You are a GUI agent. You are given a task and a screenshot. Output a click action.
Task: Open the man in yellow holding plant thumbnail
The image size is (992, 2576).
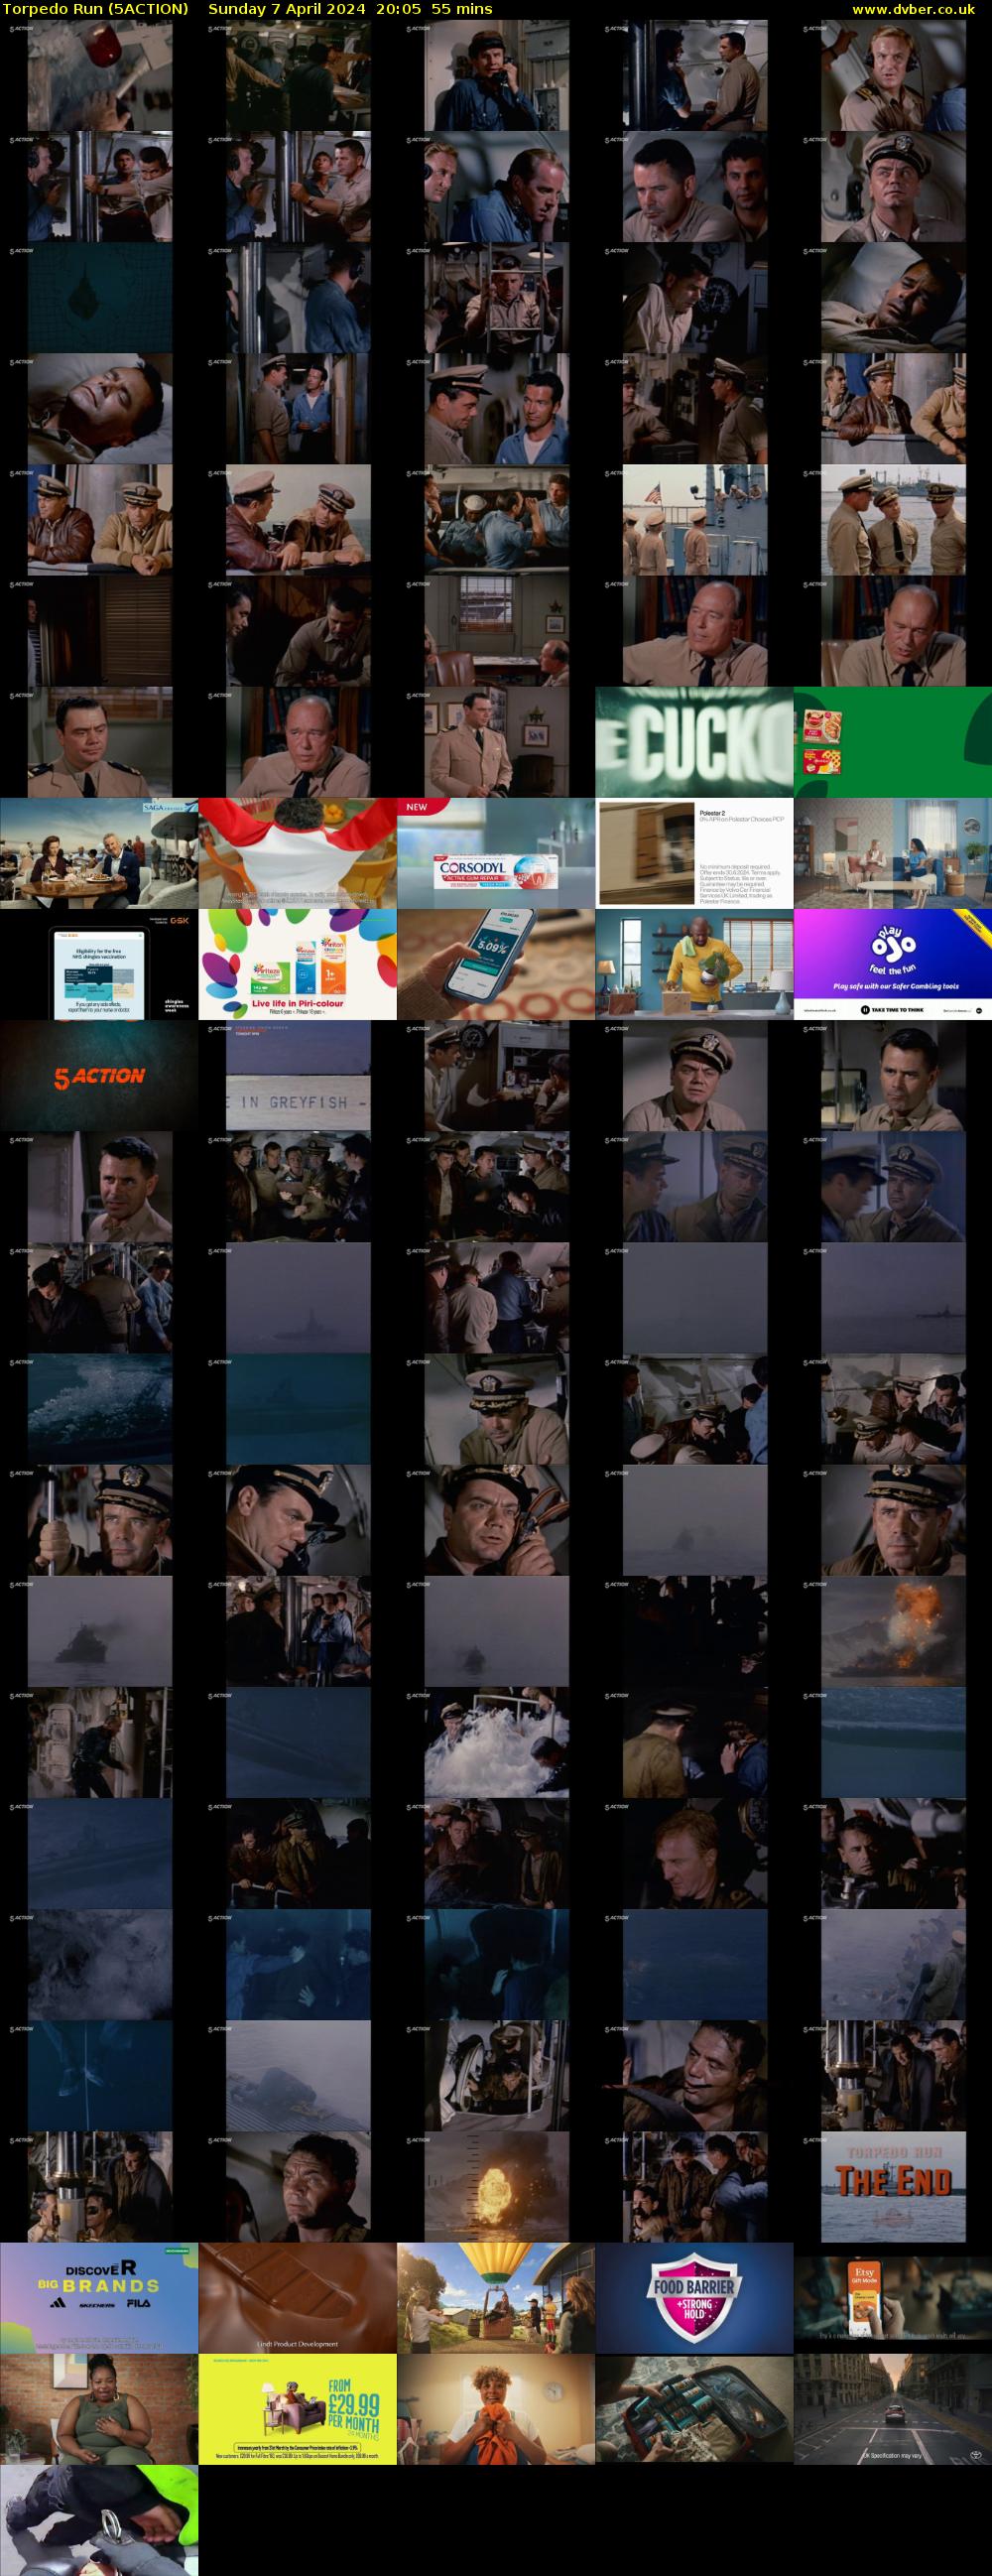coord(695,964)
